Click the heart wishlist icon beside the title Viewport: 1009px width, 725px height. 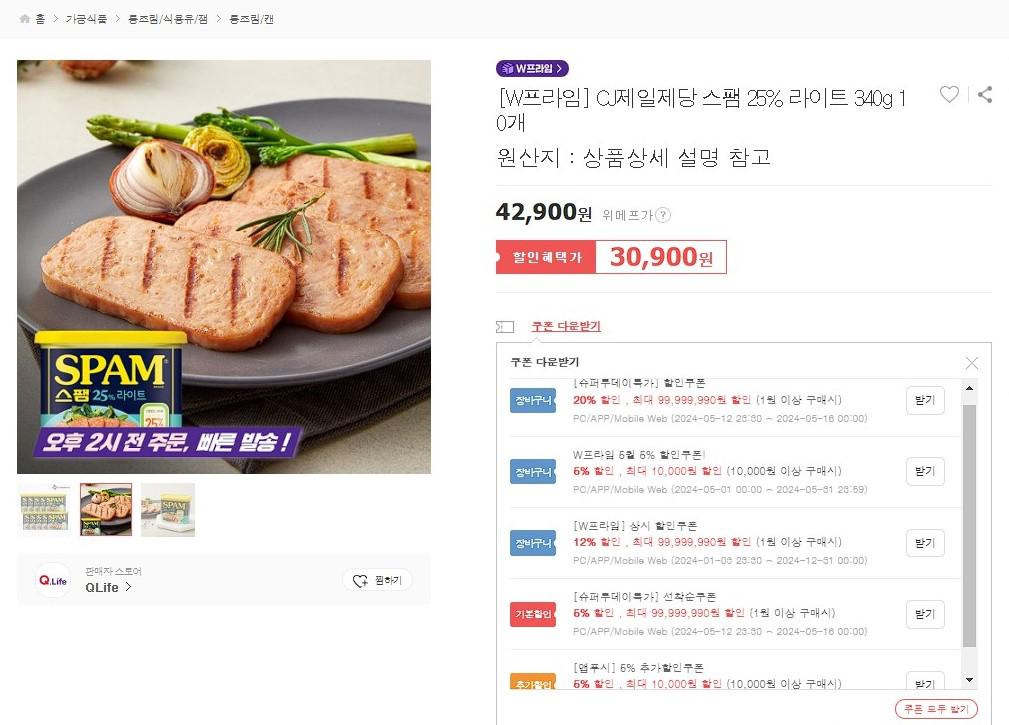[949, 94]
